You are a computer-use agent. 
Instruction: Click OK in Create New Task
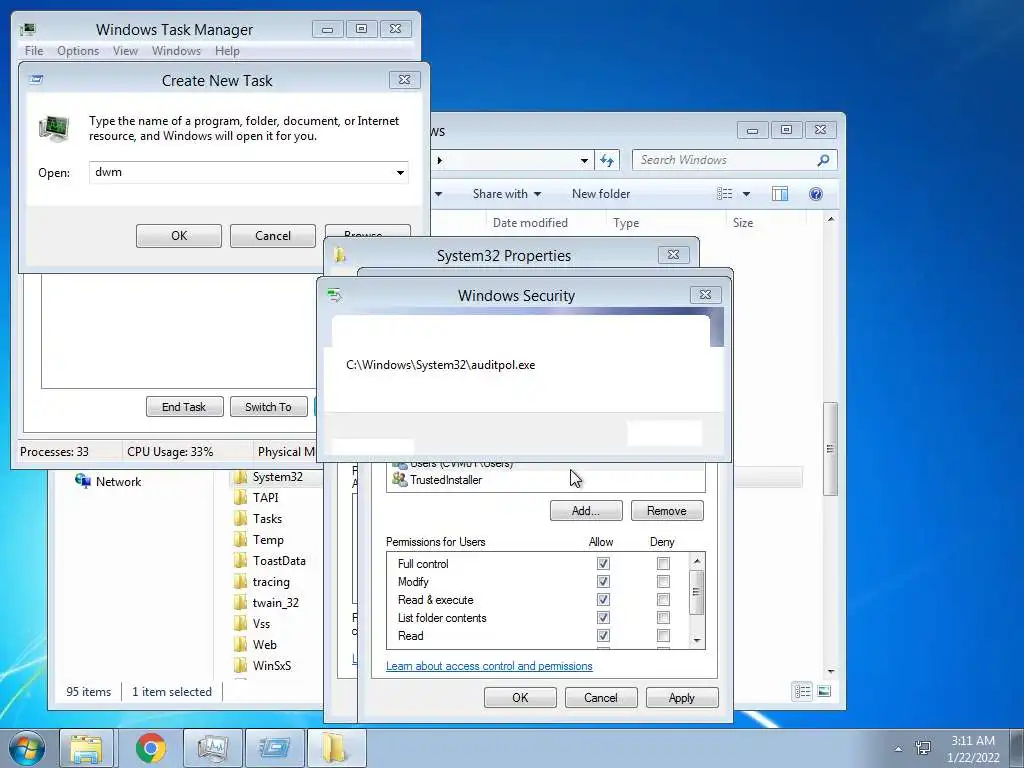click(x=179, y=236)
